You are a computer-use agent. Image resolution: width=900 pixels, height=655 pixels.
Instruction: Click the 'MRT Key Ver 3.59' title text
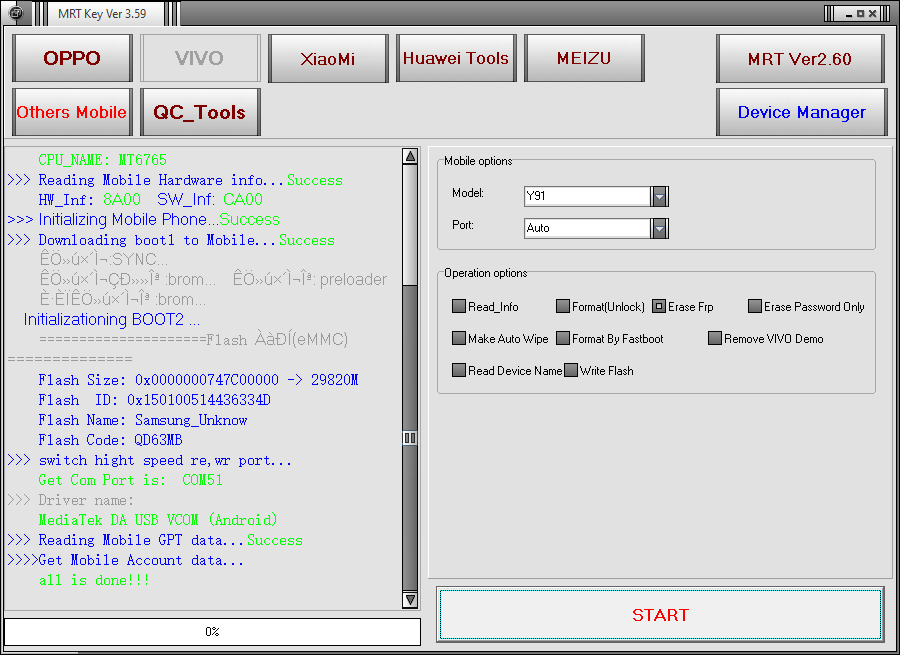(x=102, y=14)
